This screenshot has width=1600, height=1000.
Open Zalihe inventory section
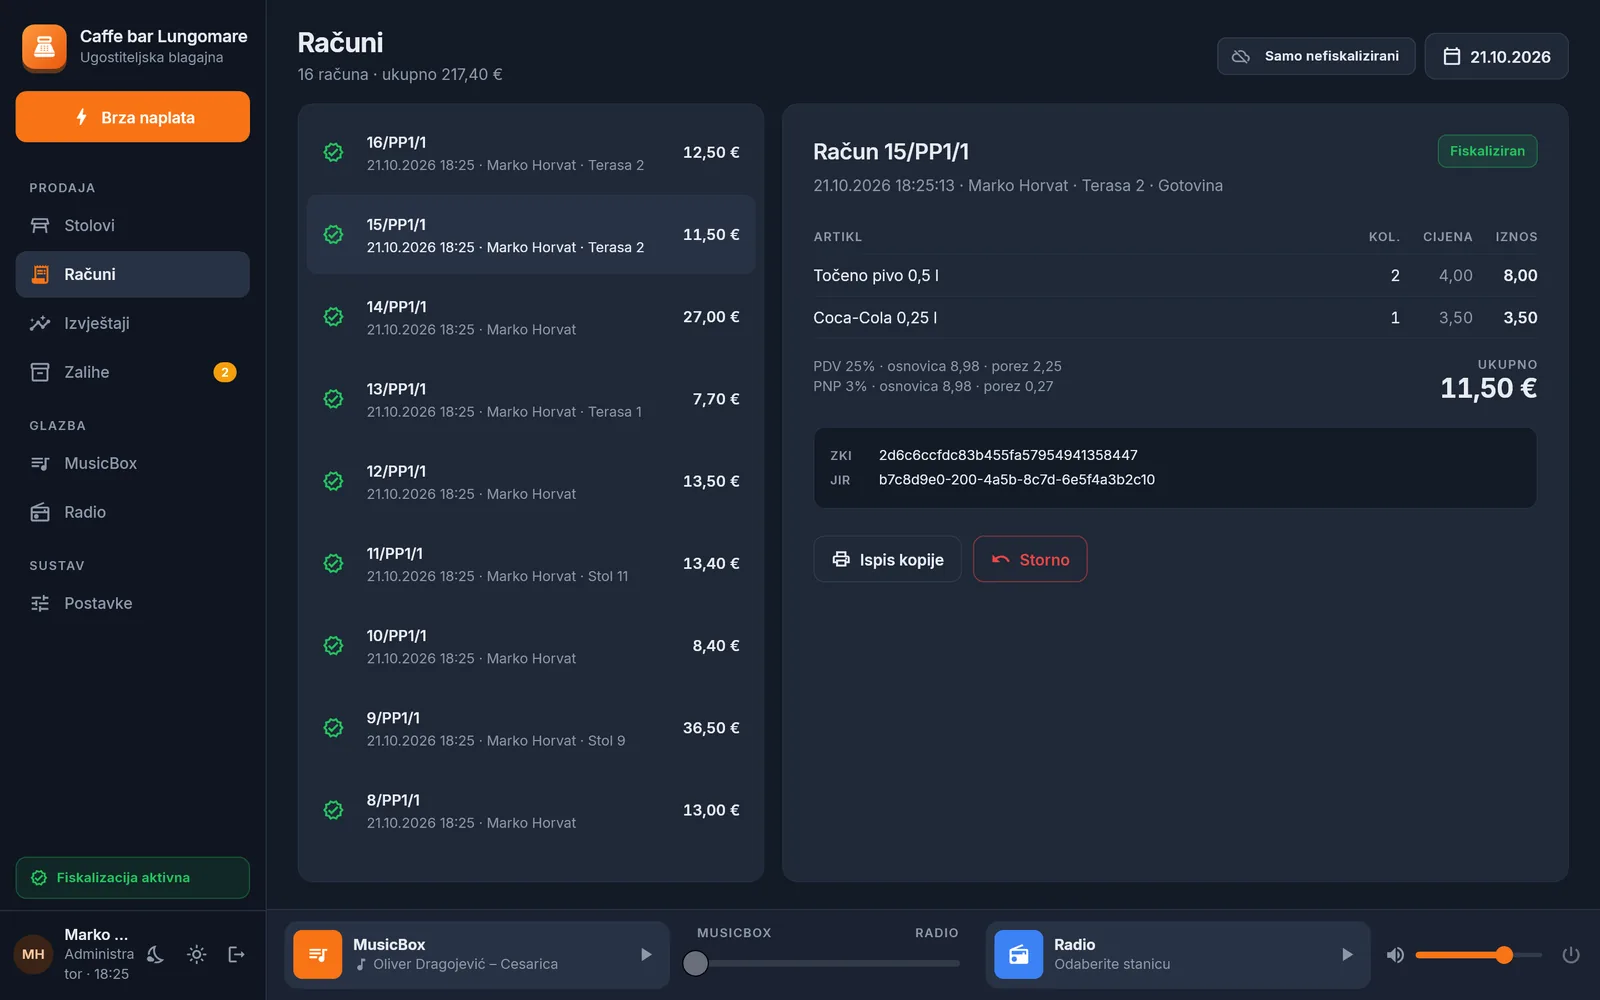132,372
